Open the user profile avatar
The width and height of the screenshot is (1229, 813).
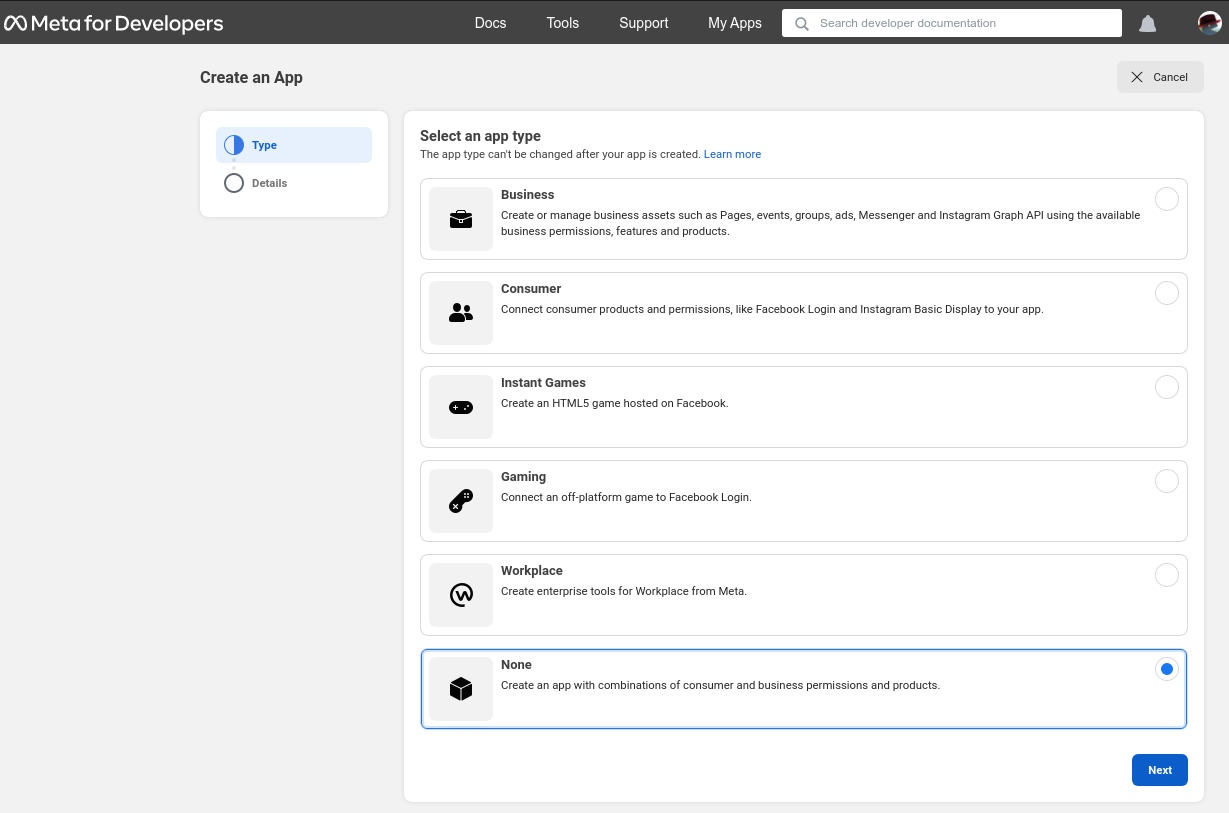point(1210,23)
